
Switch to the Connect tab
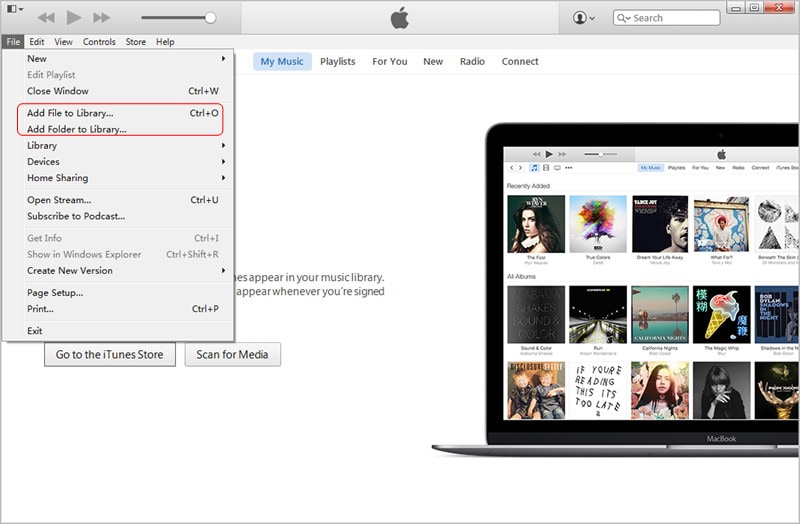tap(520, 62)
